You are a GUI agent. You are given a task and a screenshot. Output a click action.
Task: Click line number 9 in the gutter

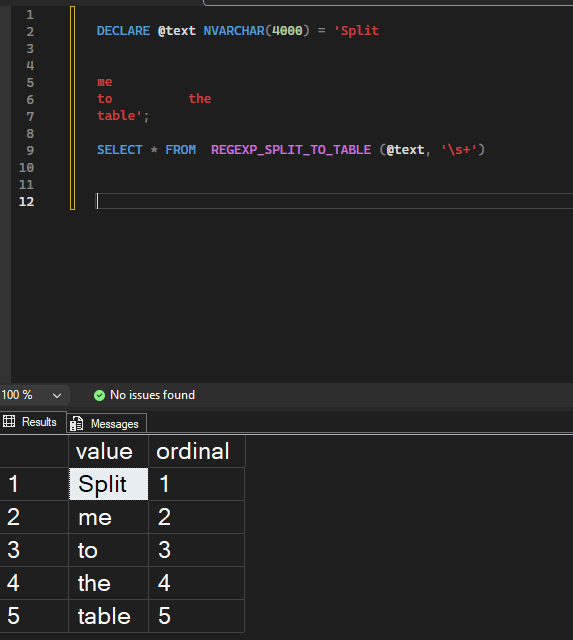30,151
